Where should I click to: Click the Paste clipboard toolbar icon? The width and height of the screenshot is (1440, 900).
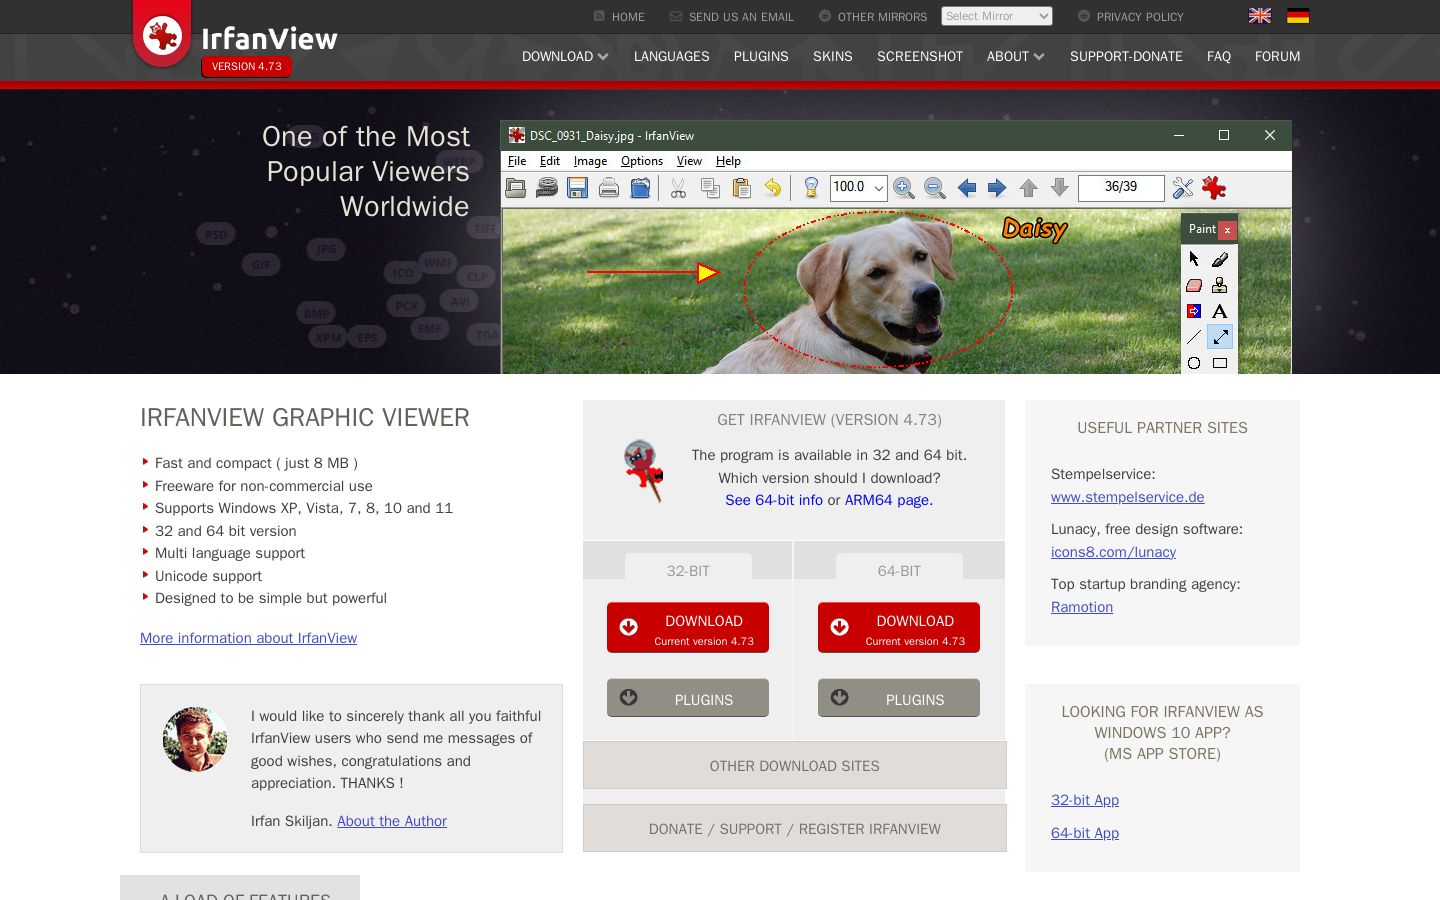[741, 188]
